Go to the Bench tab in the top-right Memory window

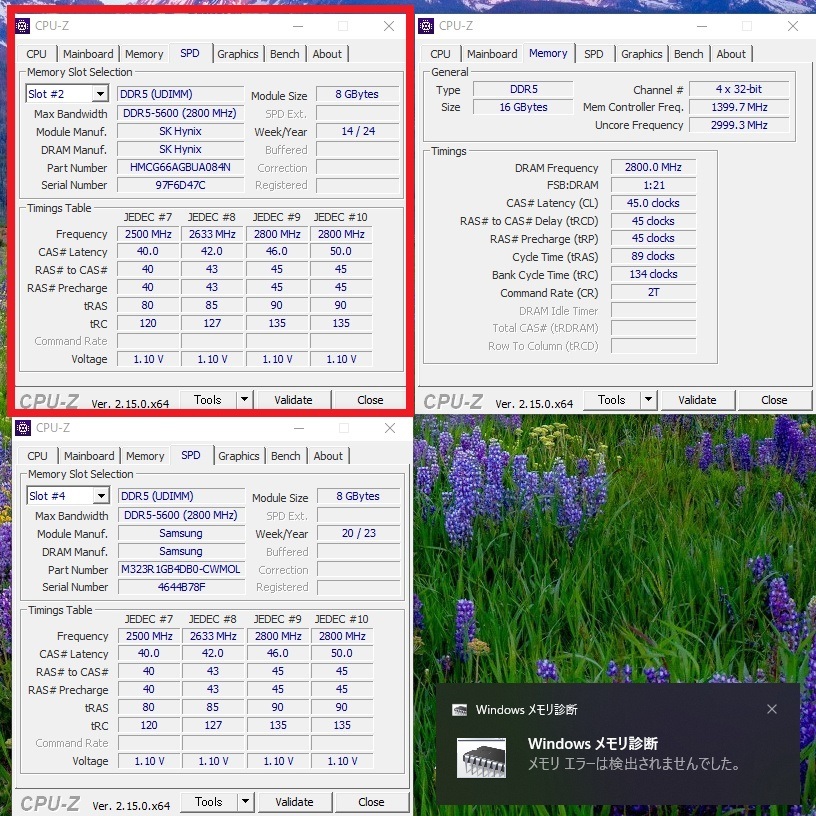tap(688, 54)
